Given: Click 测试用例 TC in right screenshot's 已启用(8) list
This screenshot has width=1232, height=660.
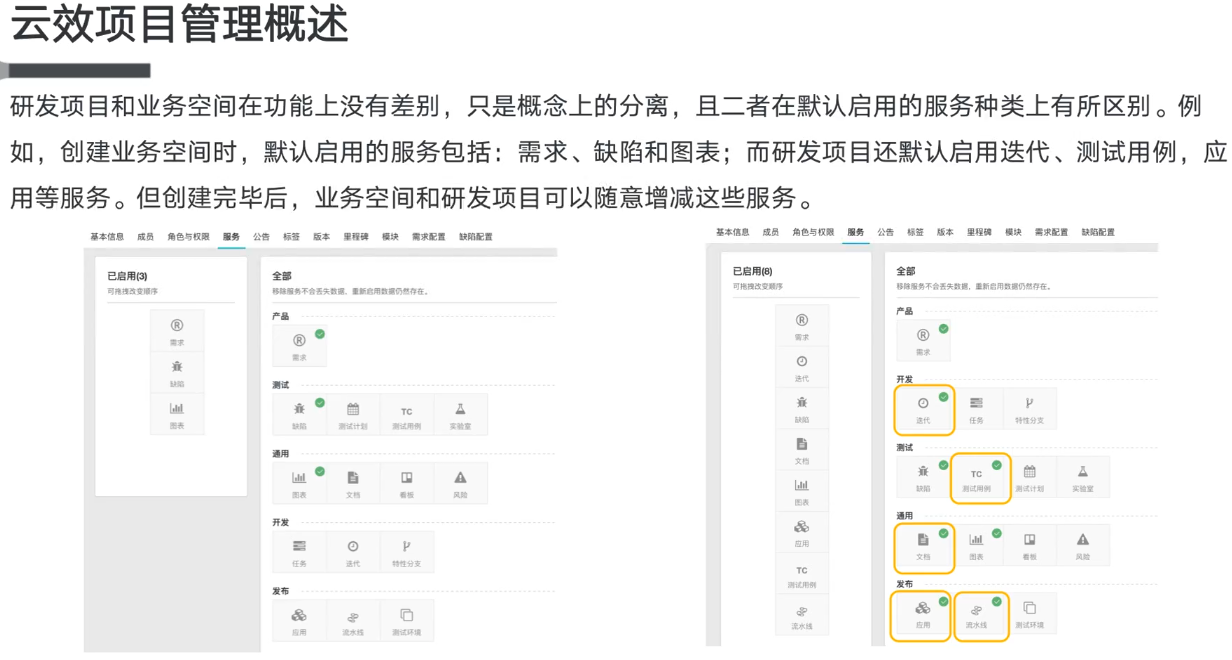Looking at the screenshot, I should click(802, 574).
